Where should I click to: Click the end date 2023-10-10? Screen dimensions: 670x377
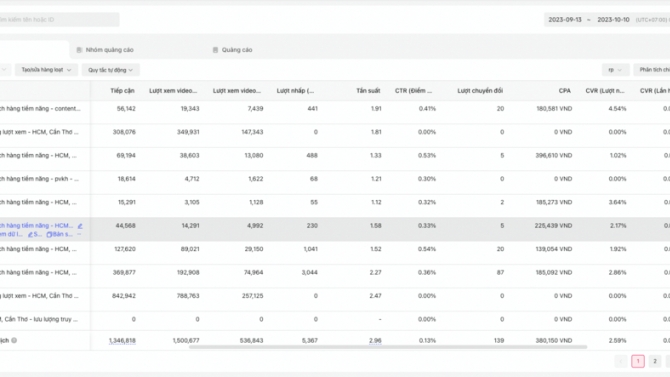[x=613, y=20]
